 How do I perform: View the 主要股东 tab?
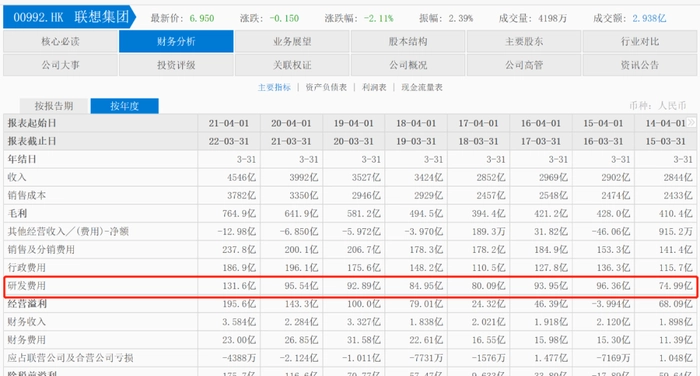(x=524, y=42)
